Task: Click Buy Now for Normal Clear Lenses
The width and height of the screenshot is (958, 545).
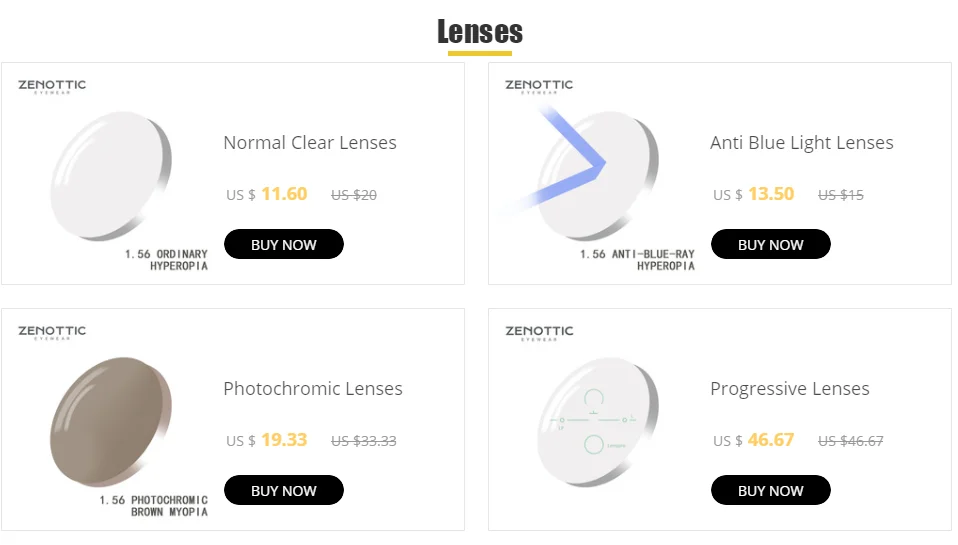Action: click(283, 244)
